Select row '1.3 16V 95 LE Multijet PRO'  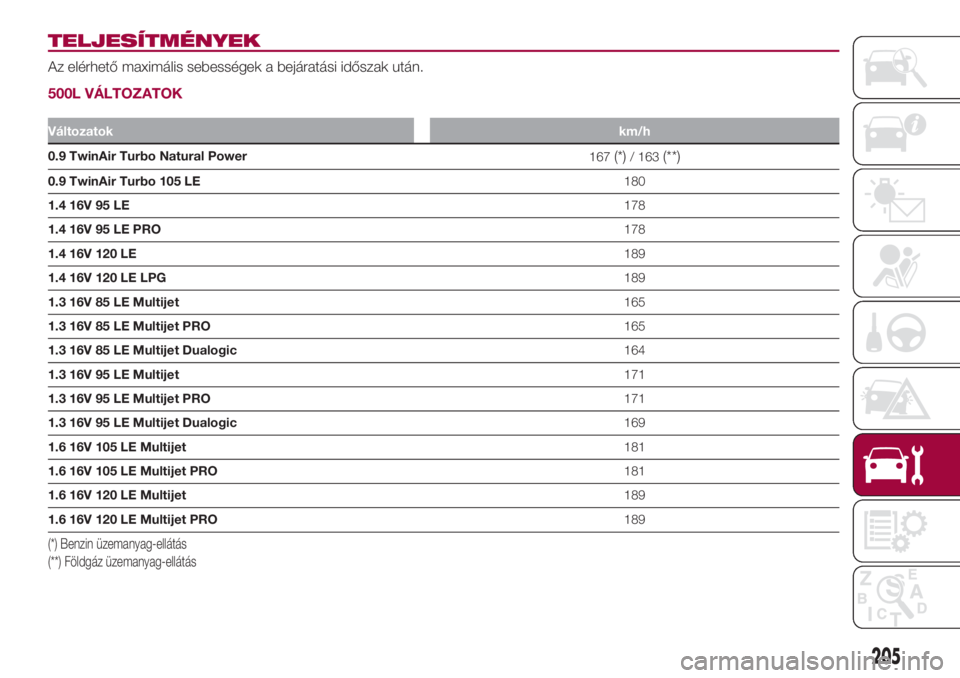point(443,399)
